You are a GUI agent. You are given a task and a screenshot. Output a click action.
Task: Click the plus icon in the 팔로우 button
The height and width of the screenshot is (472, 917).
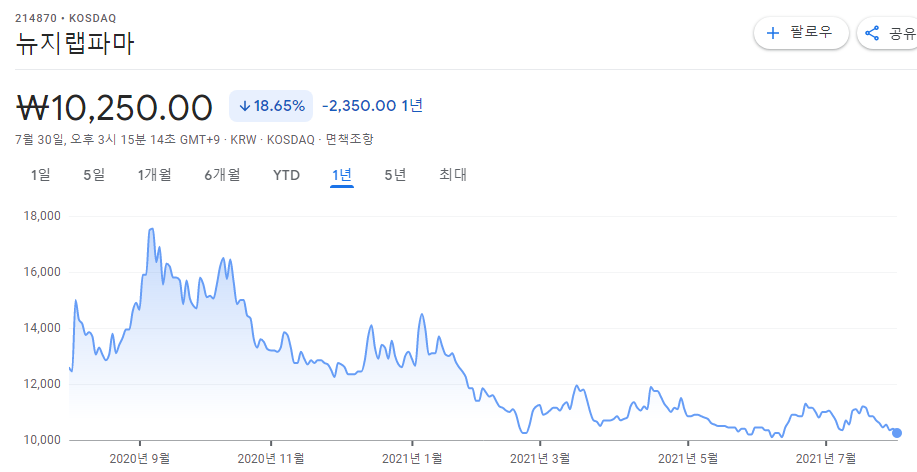pyautogui.click(x=773, y=33)
